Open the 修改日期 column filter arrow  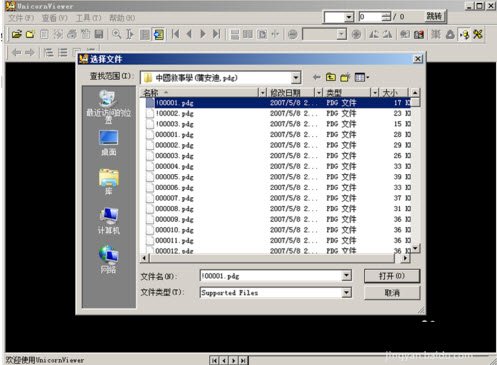coord(319,93)
